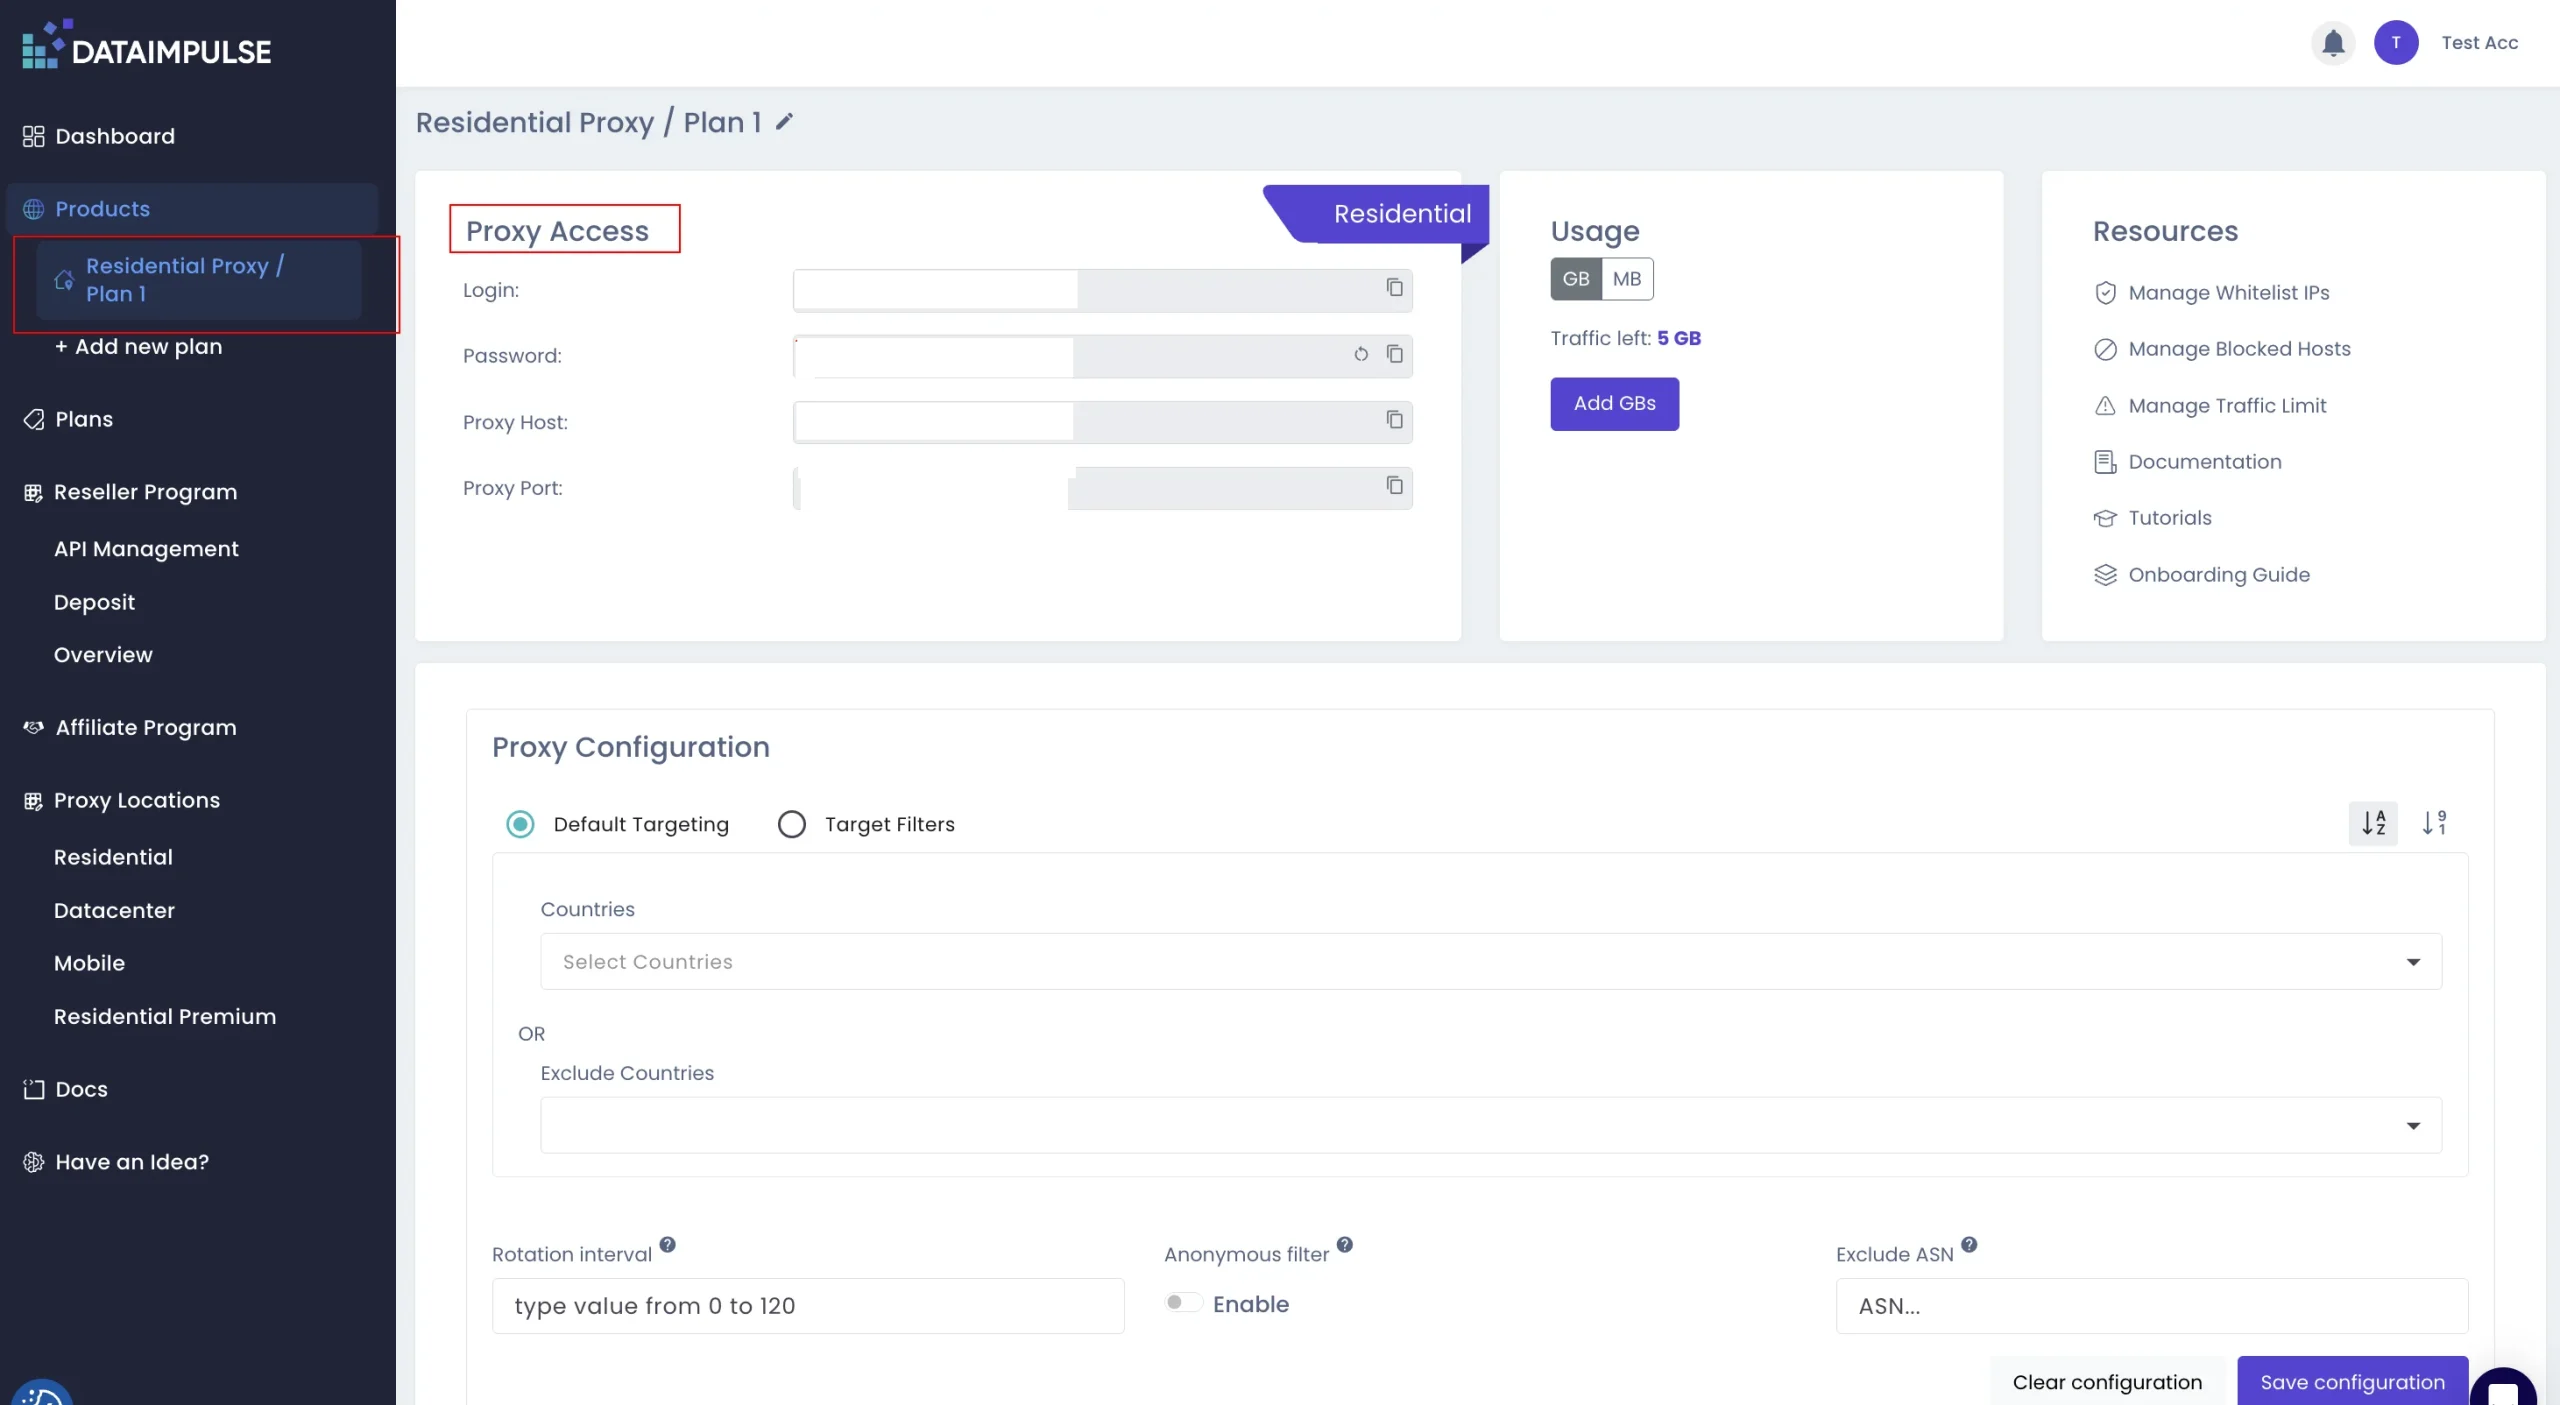Image resolution: width=2560 pixels, height=1405 pixels.
Task: Show Anonymous filter help tooltip
Action: [x=1345, y=1245]
